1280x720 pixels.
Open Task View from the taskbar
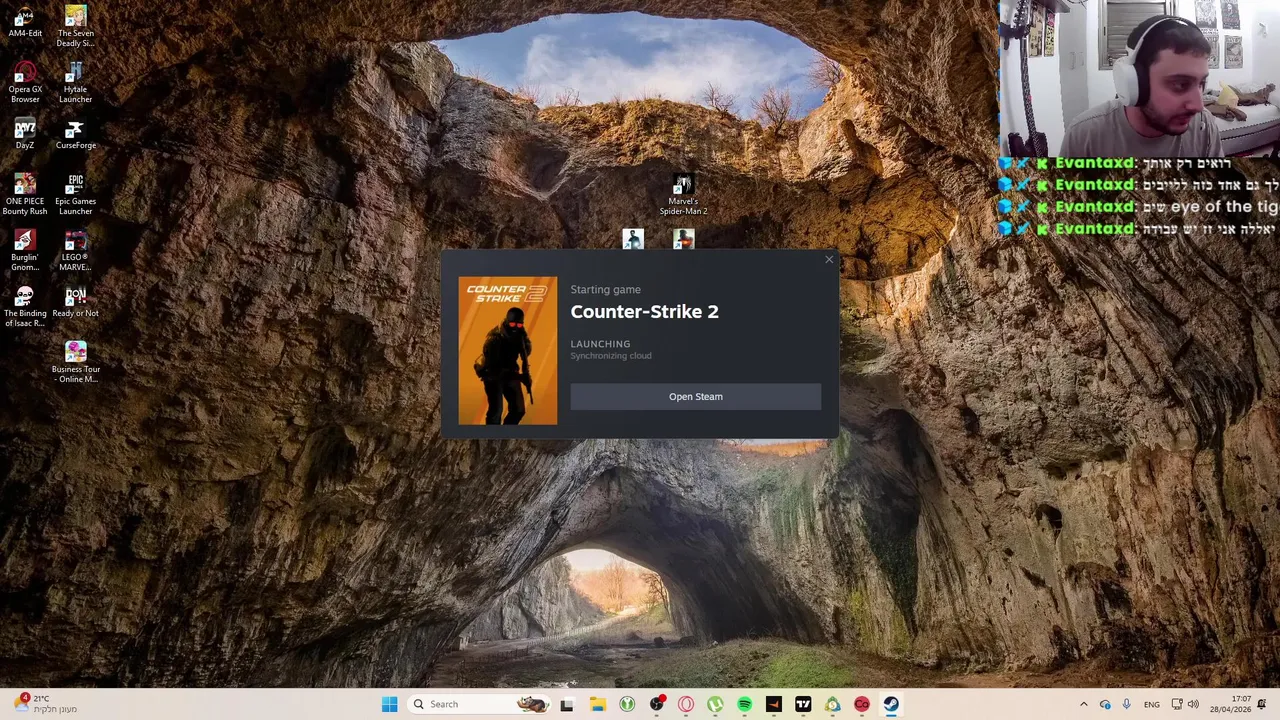tap(567, 704)
